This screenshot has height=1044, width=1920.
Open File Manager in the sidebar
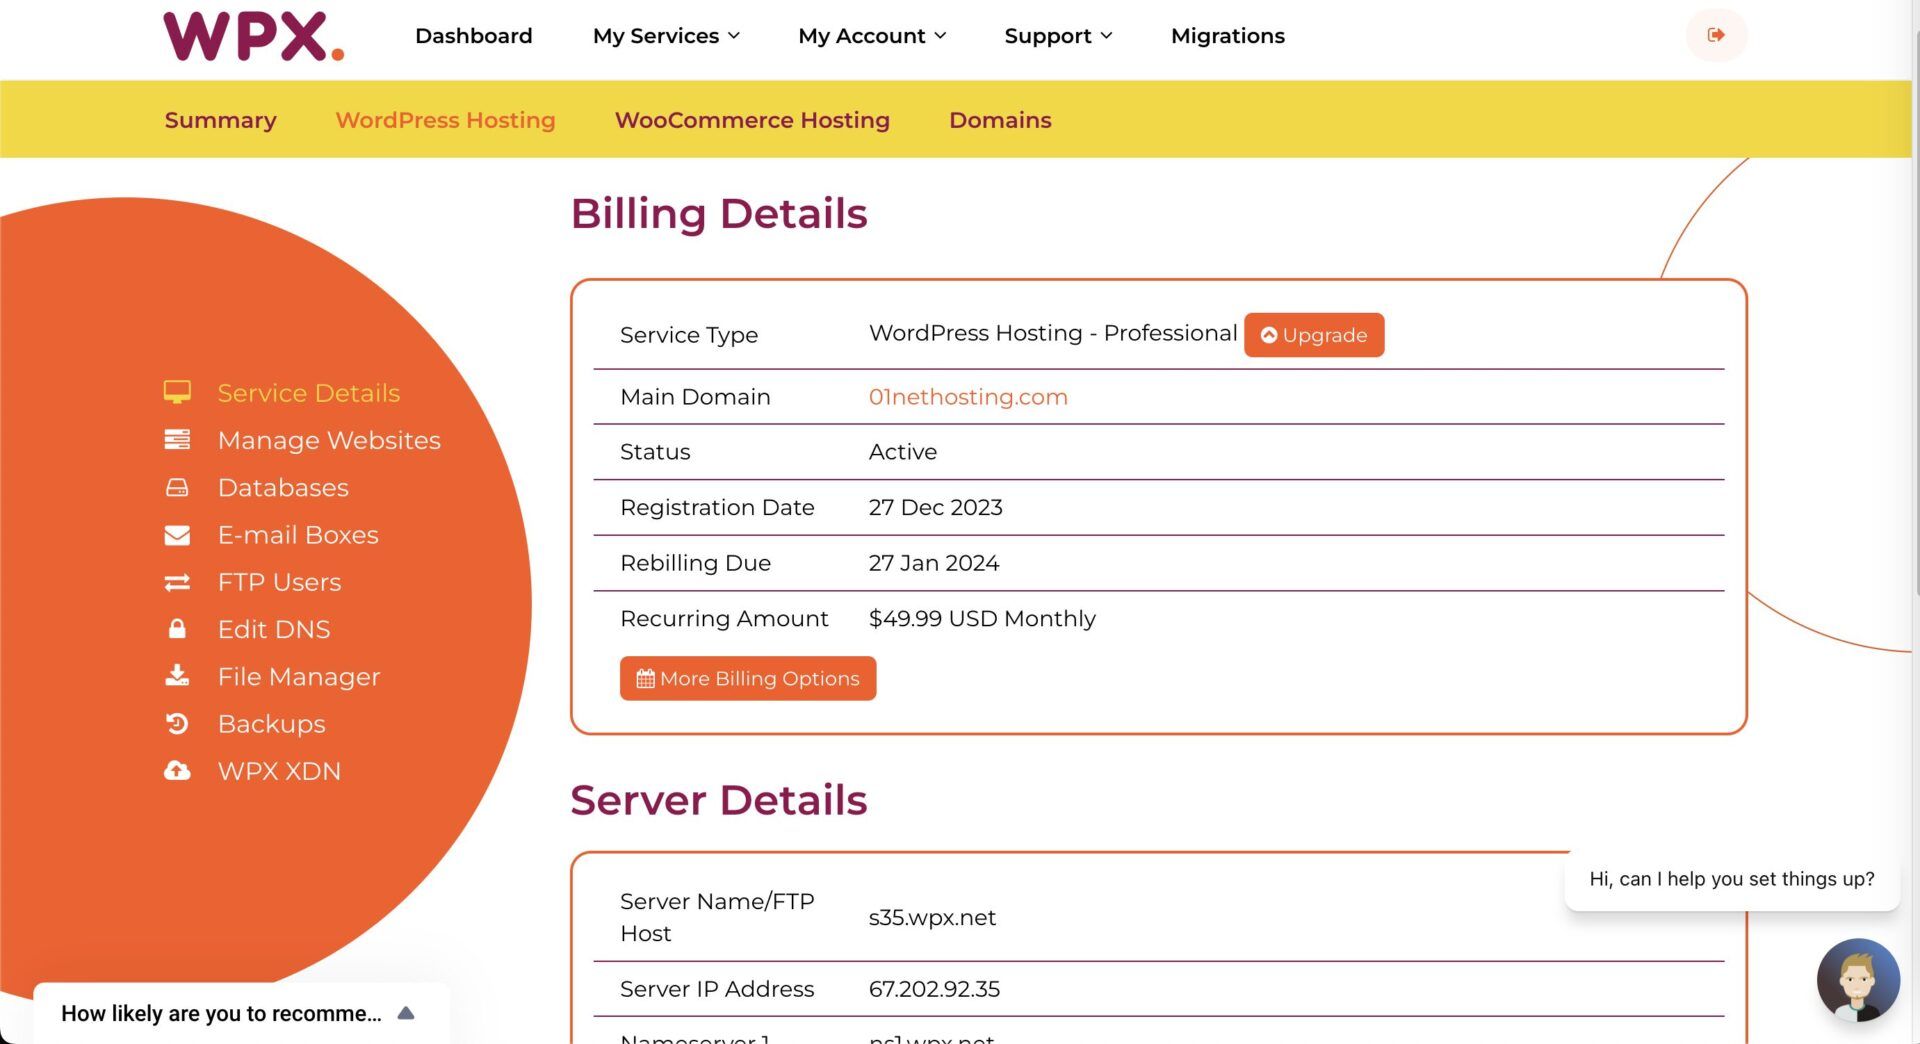299,677
